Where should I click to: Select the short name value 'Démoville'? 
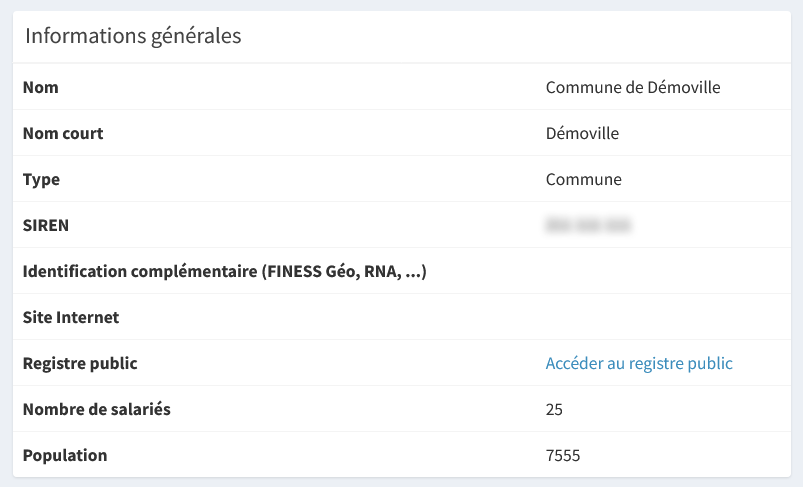(582, 134)
